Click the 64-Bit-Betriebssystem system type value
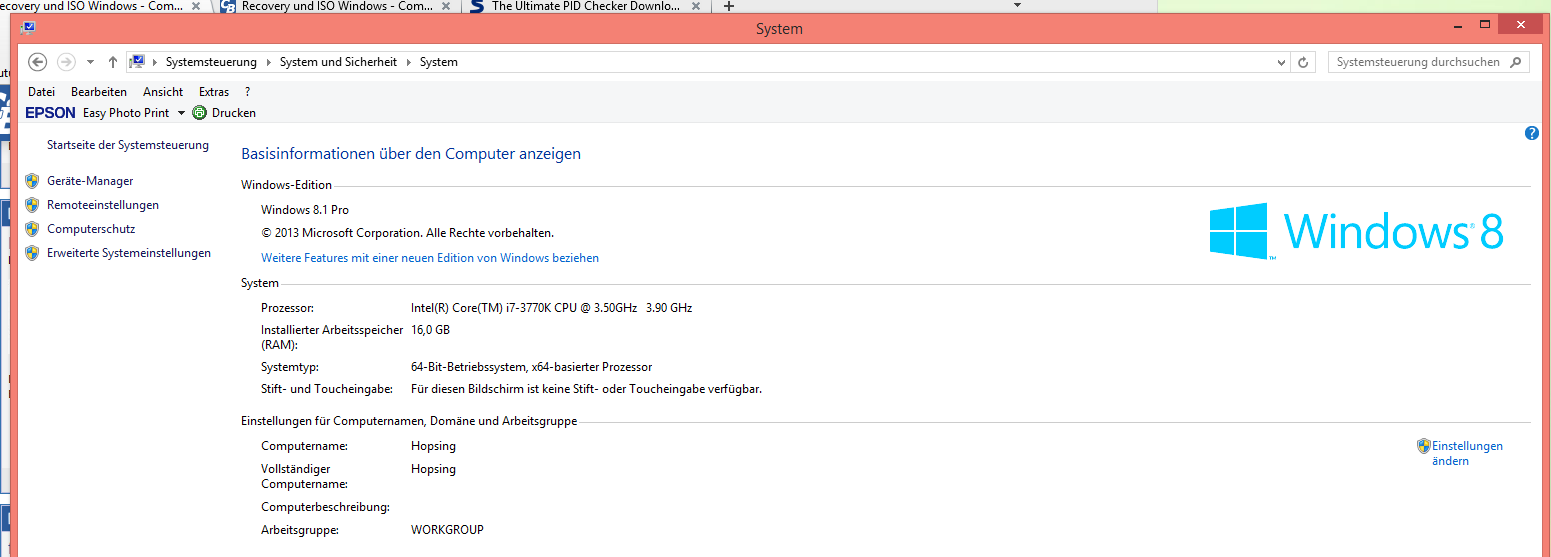This screenshot has height=557, width=1551. [x=531, y=367]
